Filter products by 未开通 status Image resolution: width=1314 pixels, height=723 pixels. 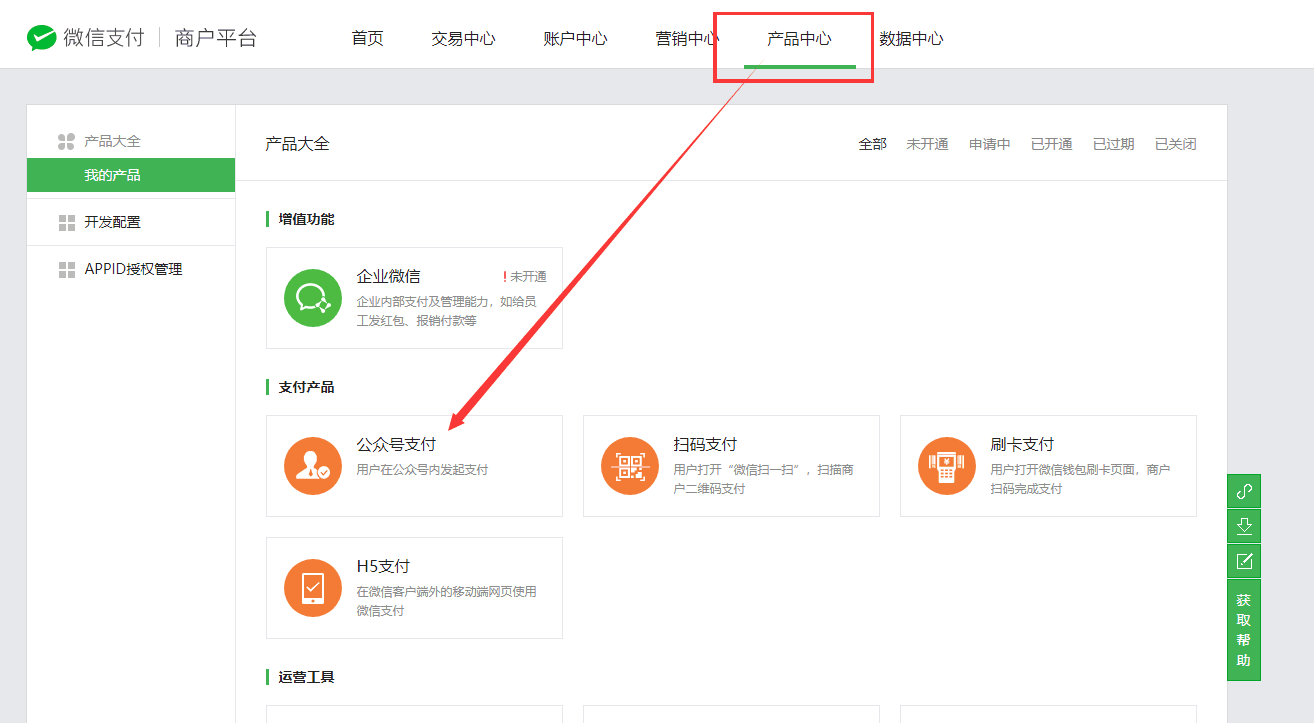point(927,144)
